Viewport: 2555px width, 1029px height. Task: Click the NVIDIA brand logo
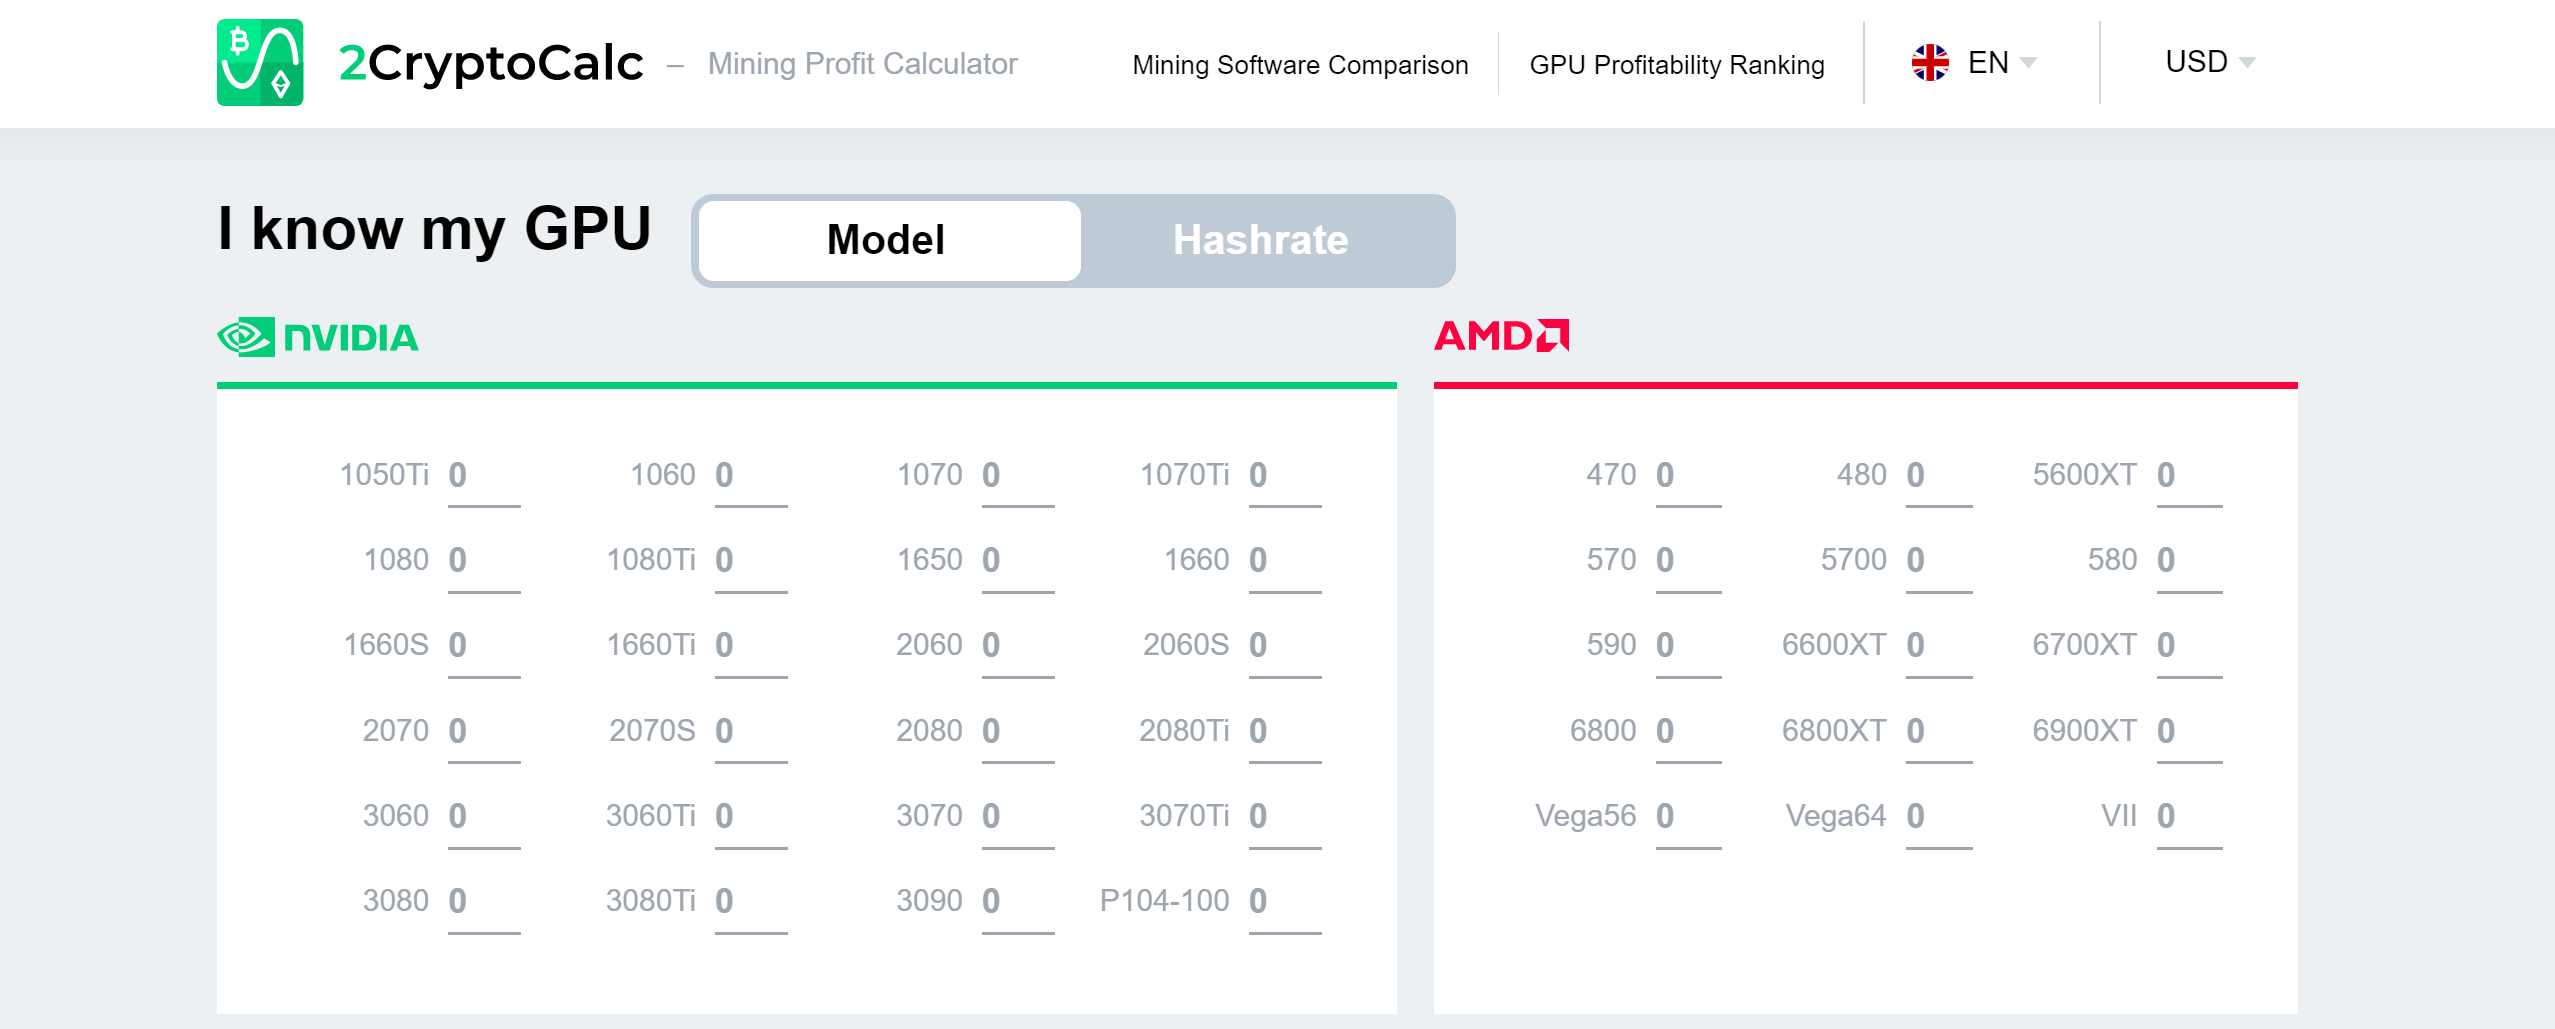point(318,337)
